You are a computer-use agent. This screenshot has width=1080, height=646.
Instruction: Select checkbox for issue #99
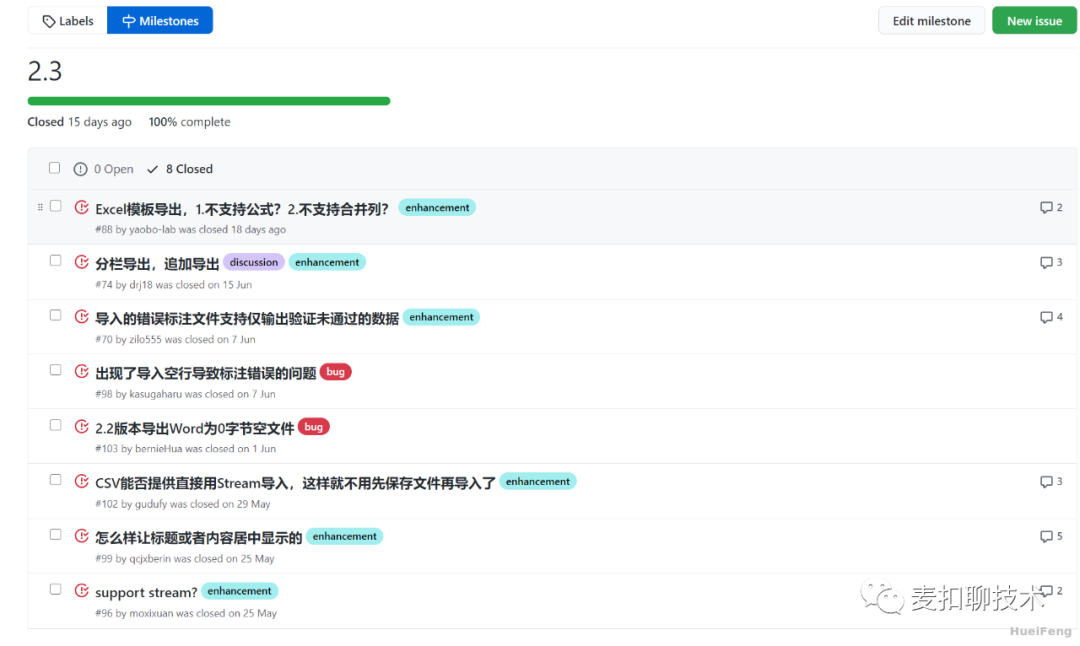56,534
